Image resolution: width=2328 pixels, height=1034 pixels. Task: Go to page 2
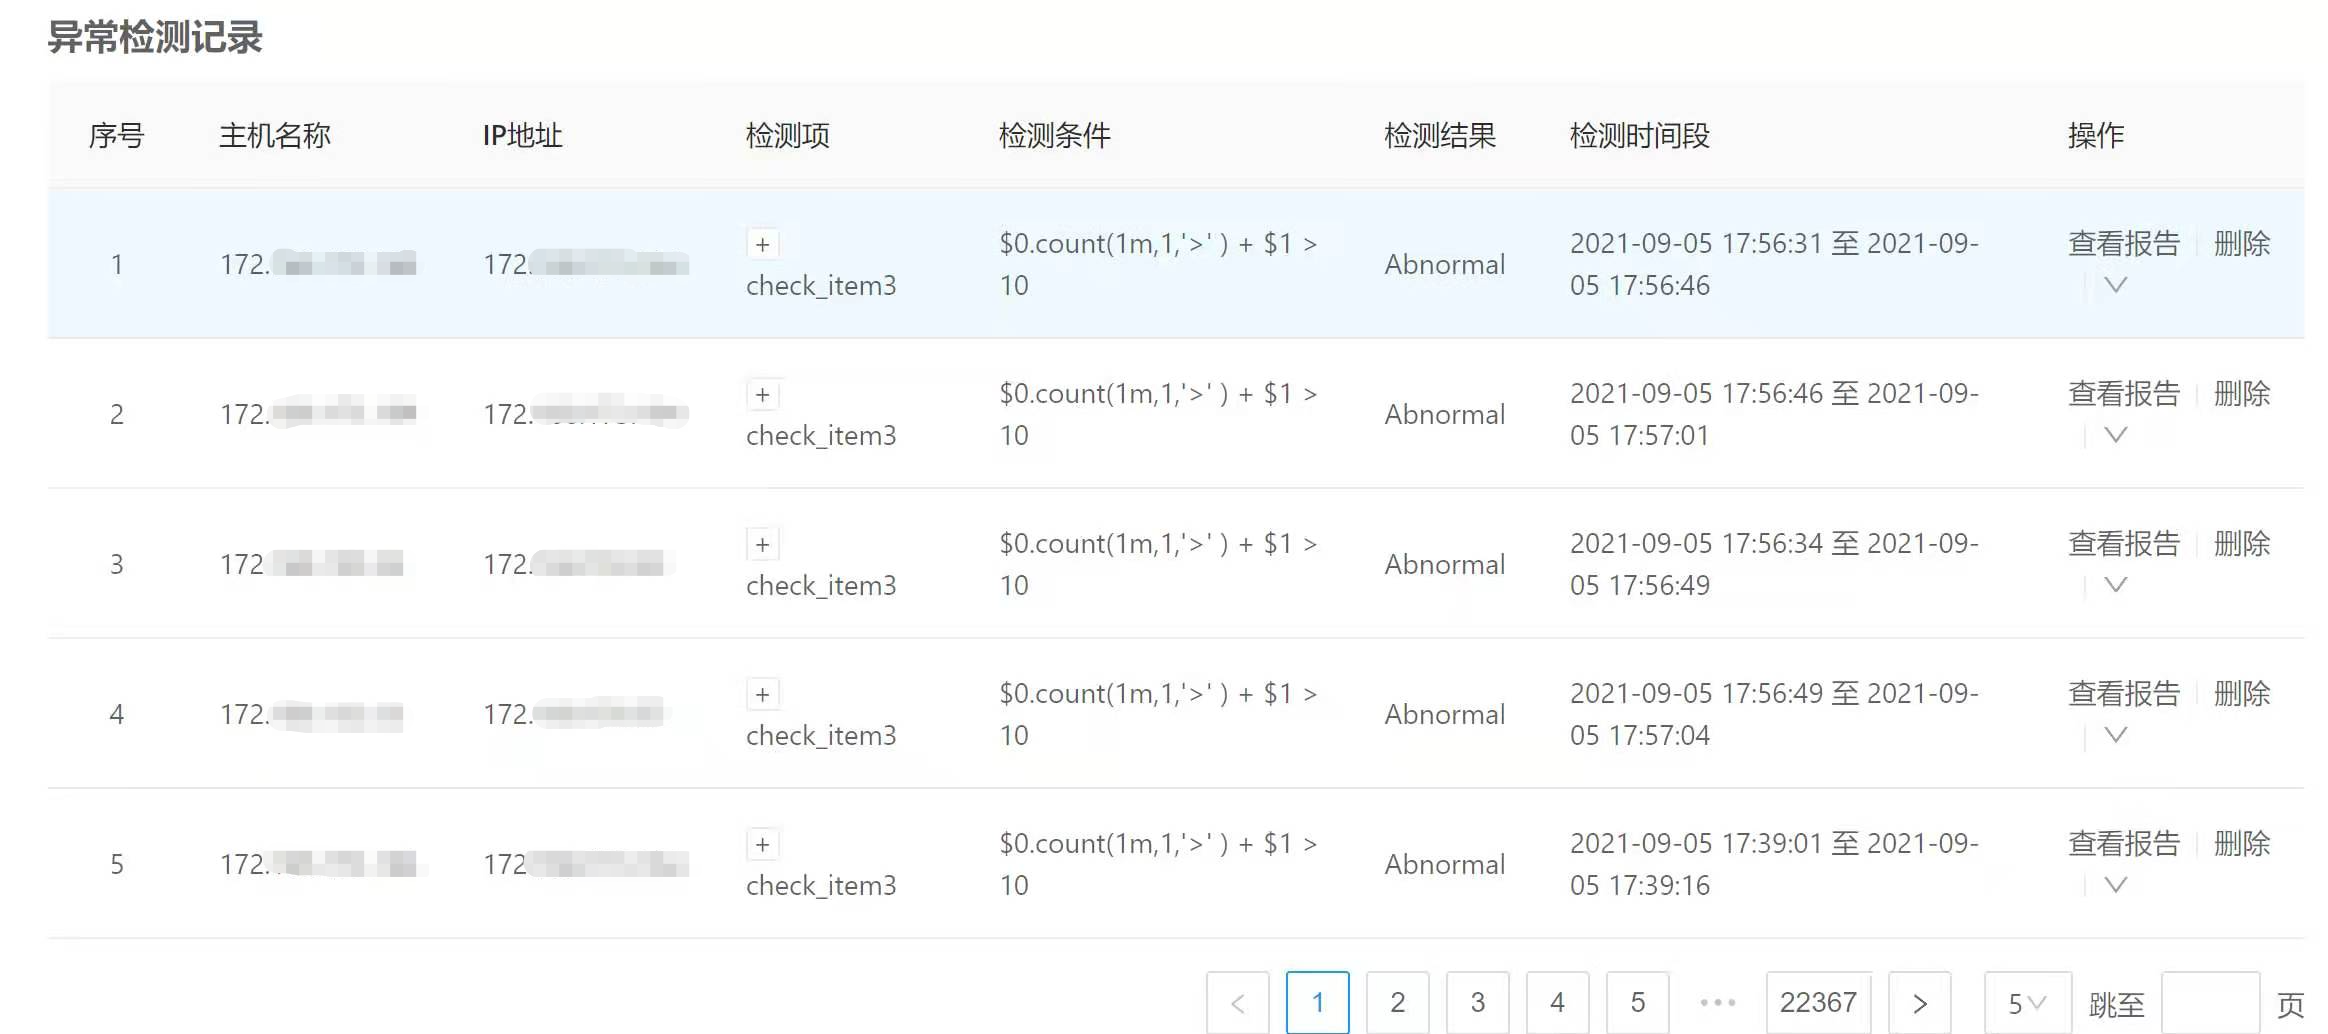pyautogui.click(x=1398, y=1002)
